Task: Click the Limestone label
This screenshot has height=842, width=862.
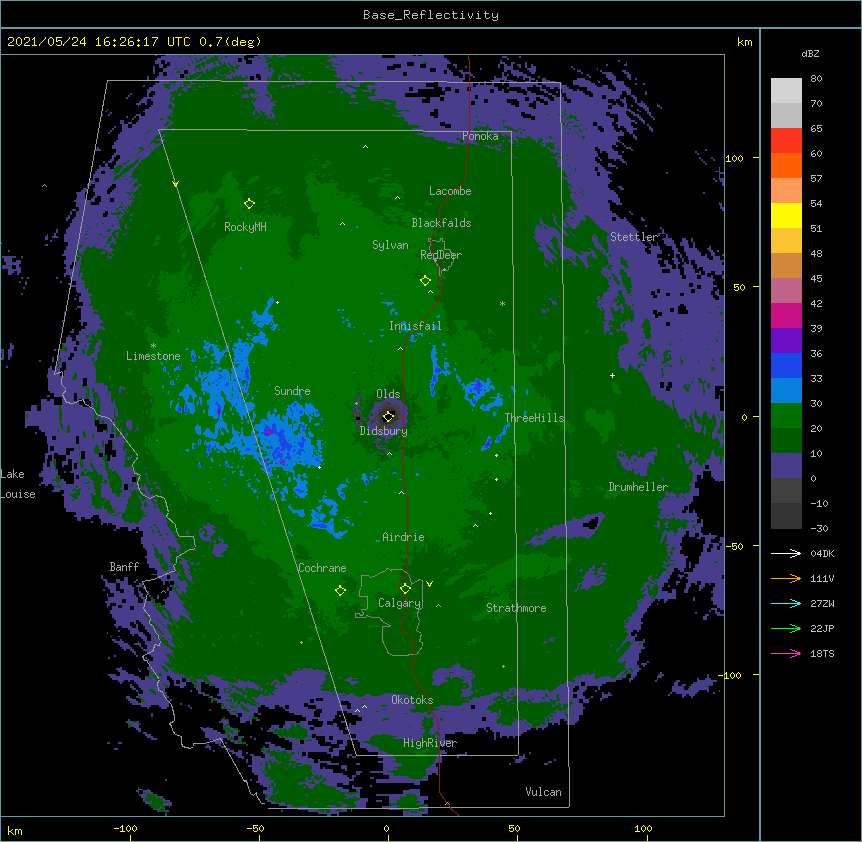Action: [153, 356]
